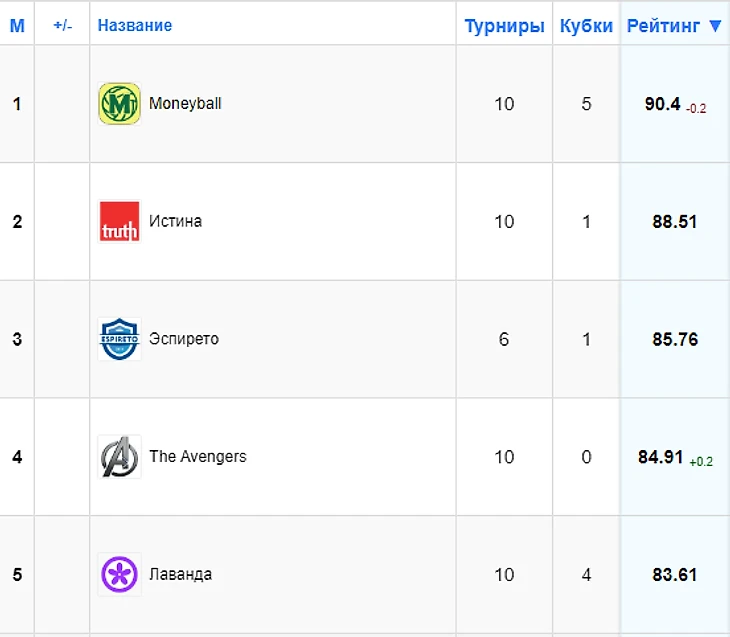This screenshot has height=637, width=730.
Task: Sort the table by Турниры column
Action: (504, 26)
